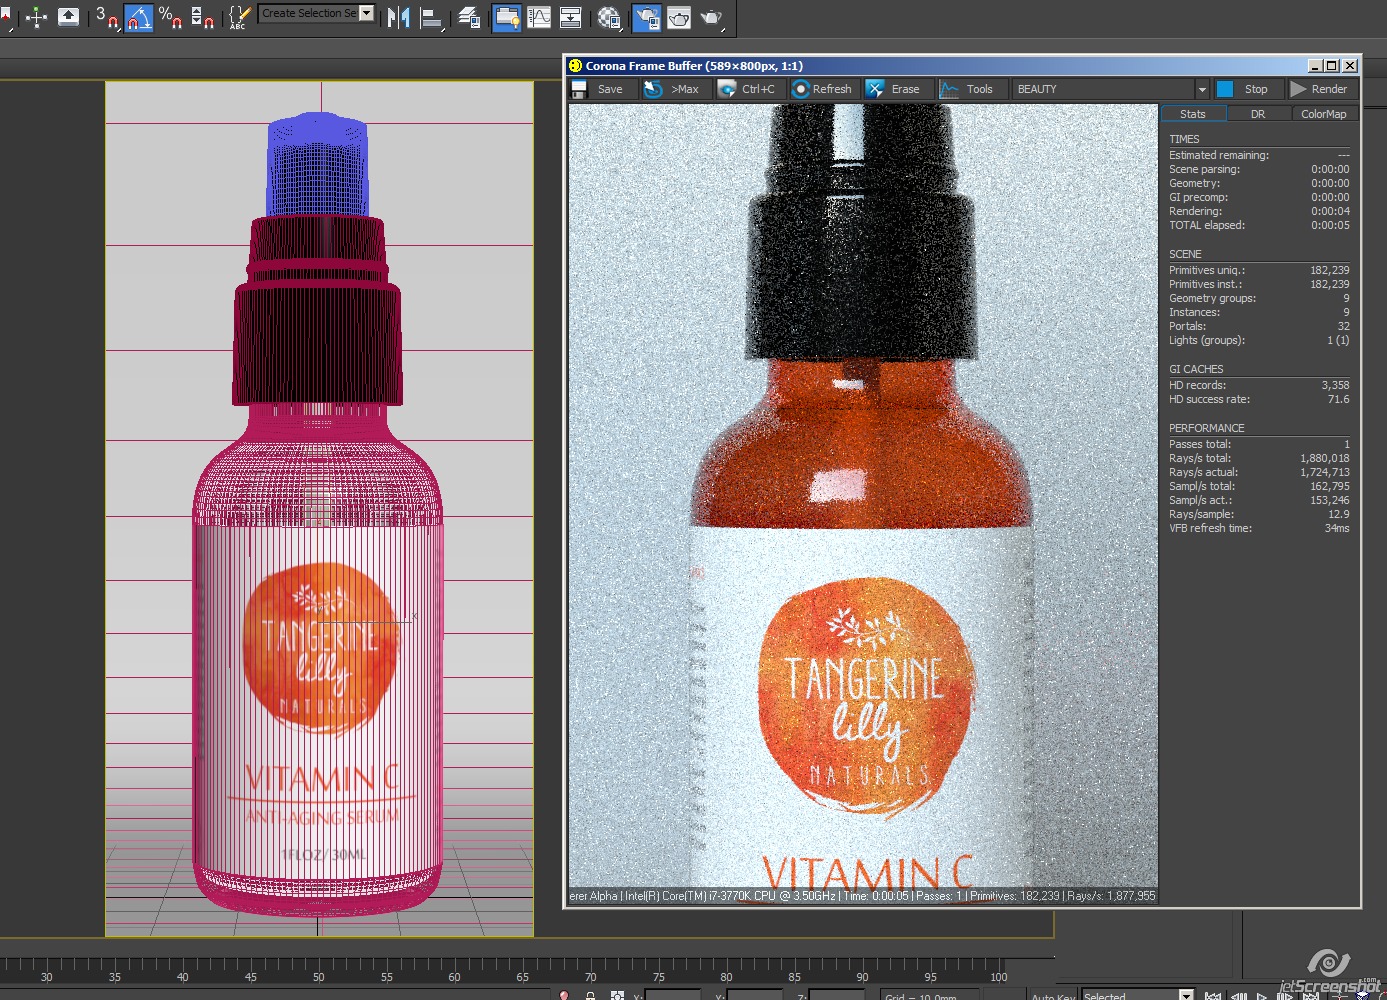
Task: Maximize the Corona Frame Buffer window
Action: (x=1332, y=66)
